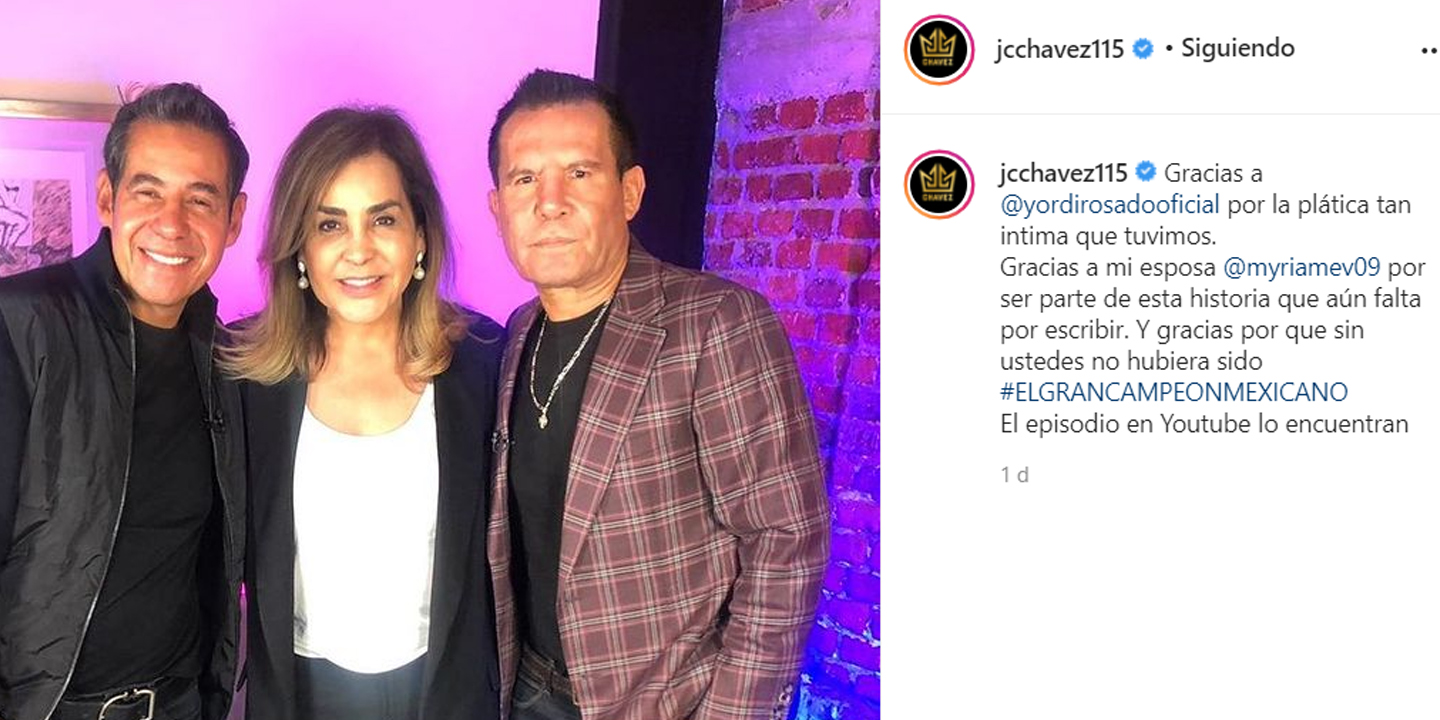Screen dimensions: 1440x720
Task: Click the crown avatar beside the caption
Action: pos(939,184)
